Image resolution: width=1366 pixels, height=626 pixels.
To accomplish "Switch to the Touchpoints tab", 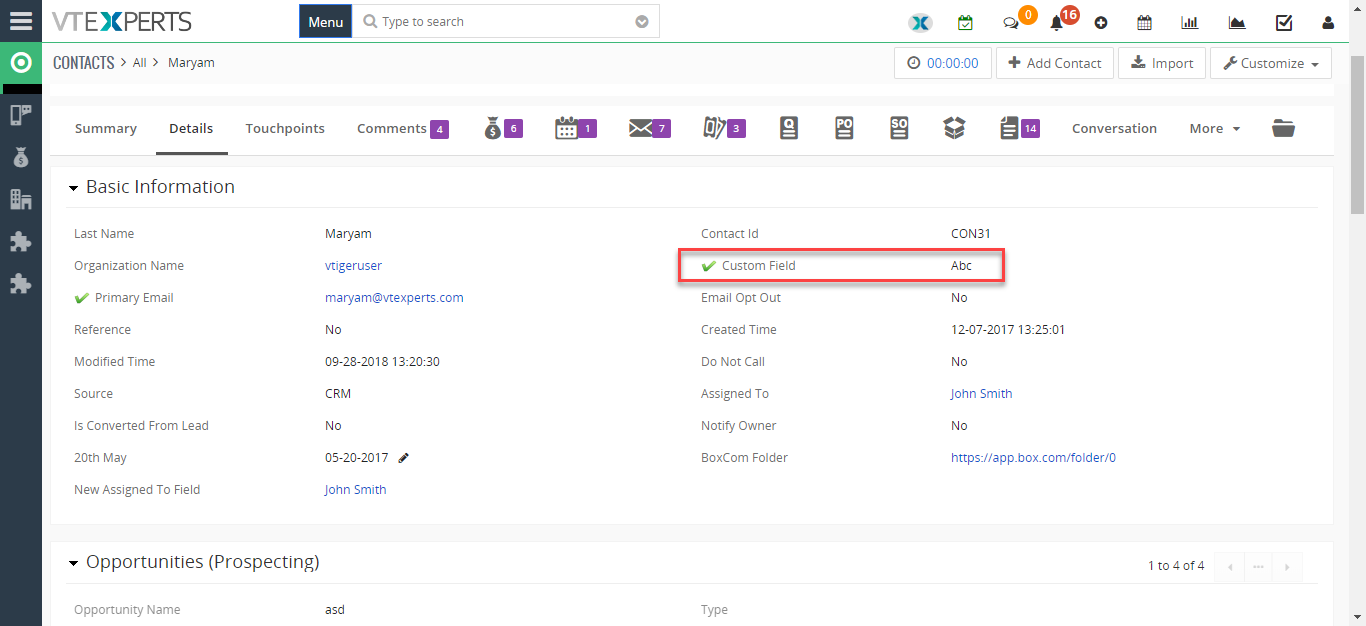I will click(285, 128).
